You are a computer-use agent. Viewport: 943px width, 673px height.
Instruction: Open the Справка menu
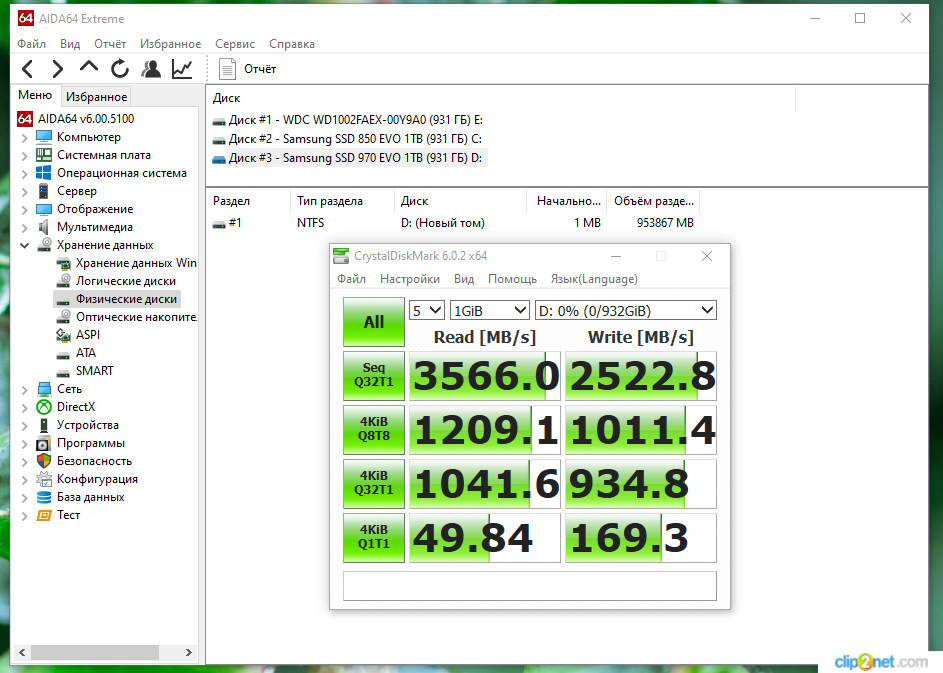[x=292, y=44]
